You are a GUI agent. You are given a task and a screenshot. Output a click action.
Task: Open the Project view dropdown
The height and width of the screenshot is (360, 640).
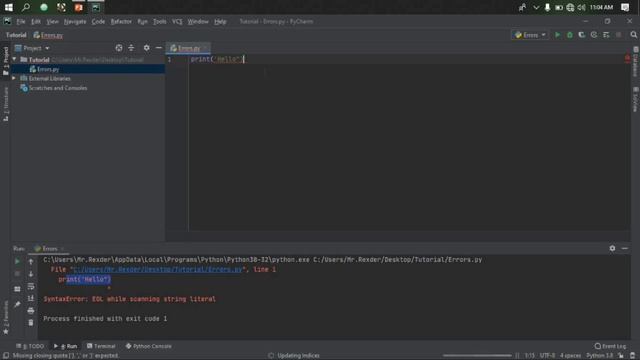coord(32,48)
